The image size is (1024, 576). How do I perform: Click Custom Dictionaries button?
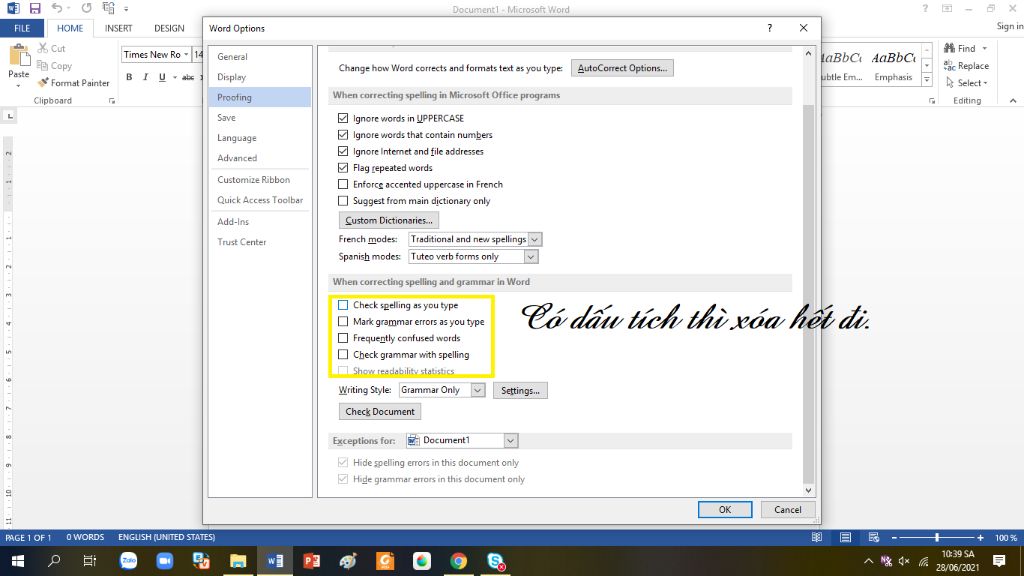click(x=389, y=220)
